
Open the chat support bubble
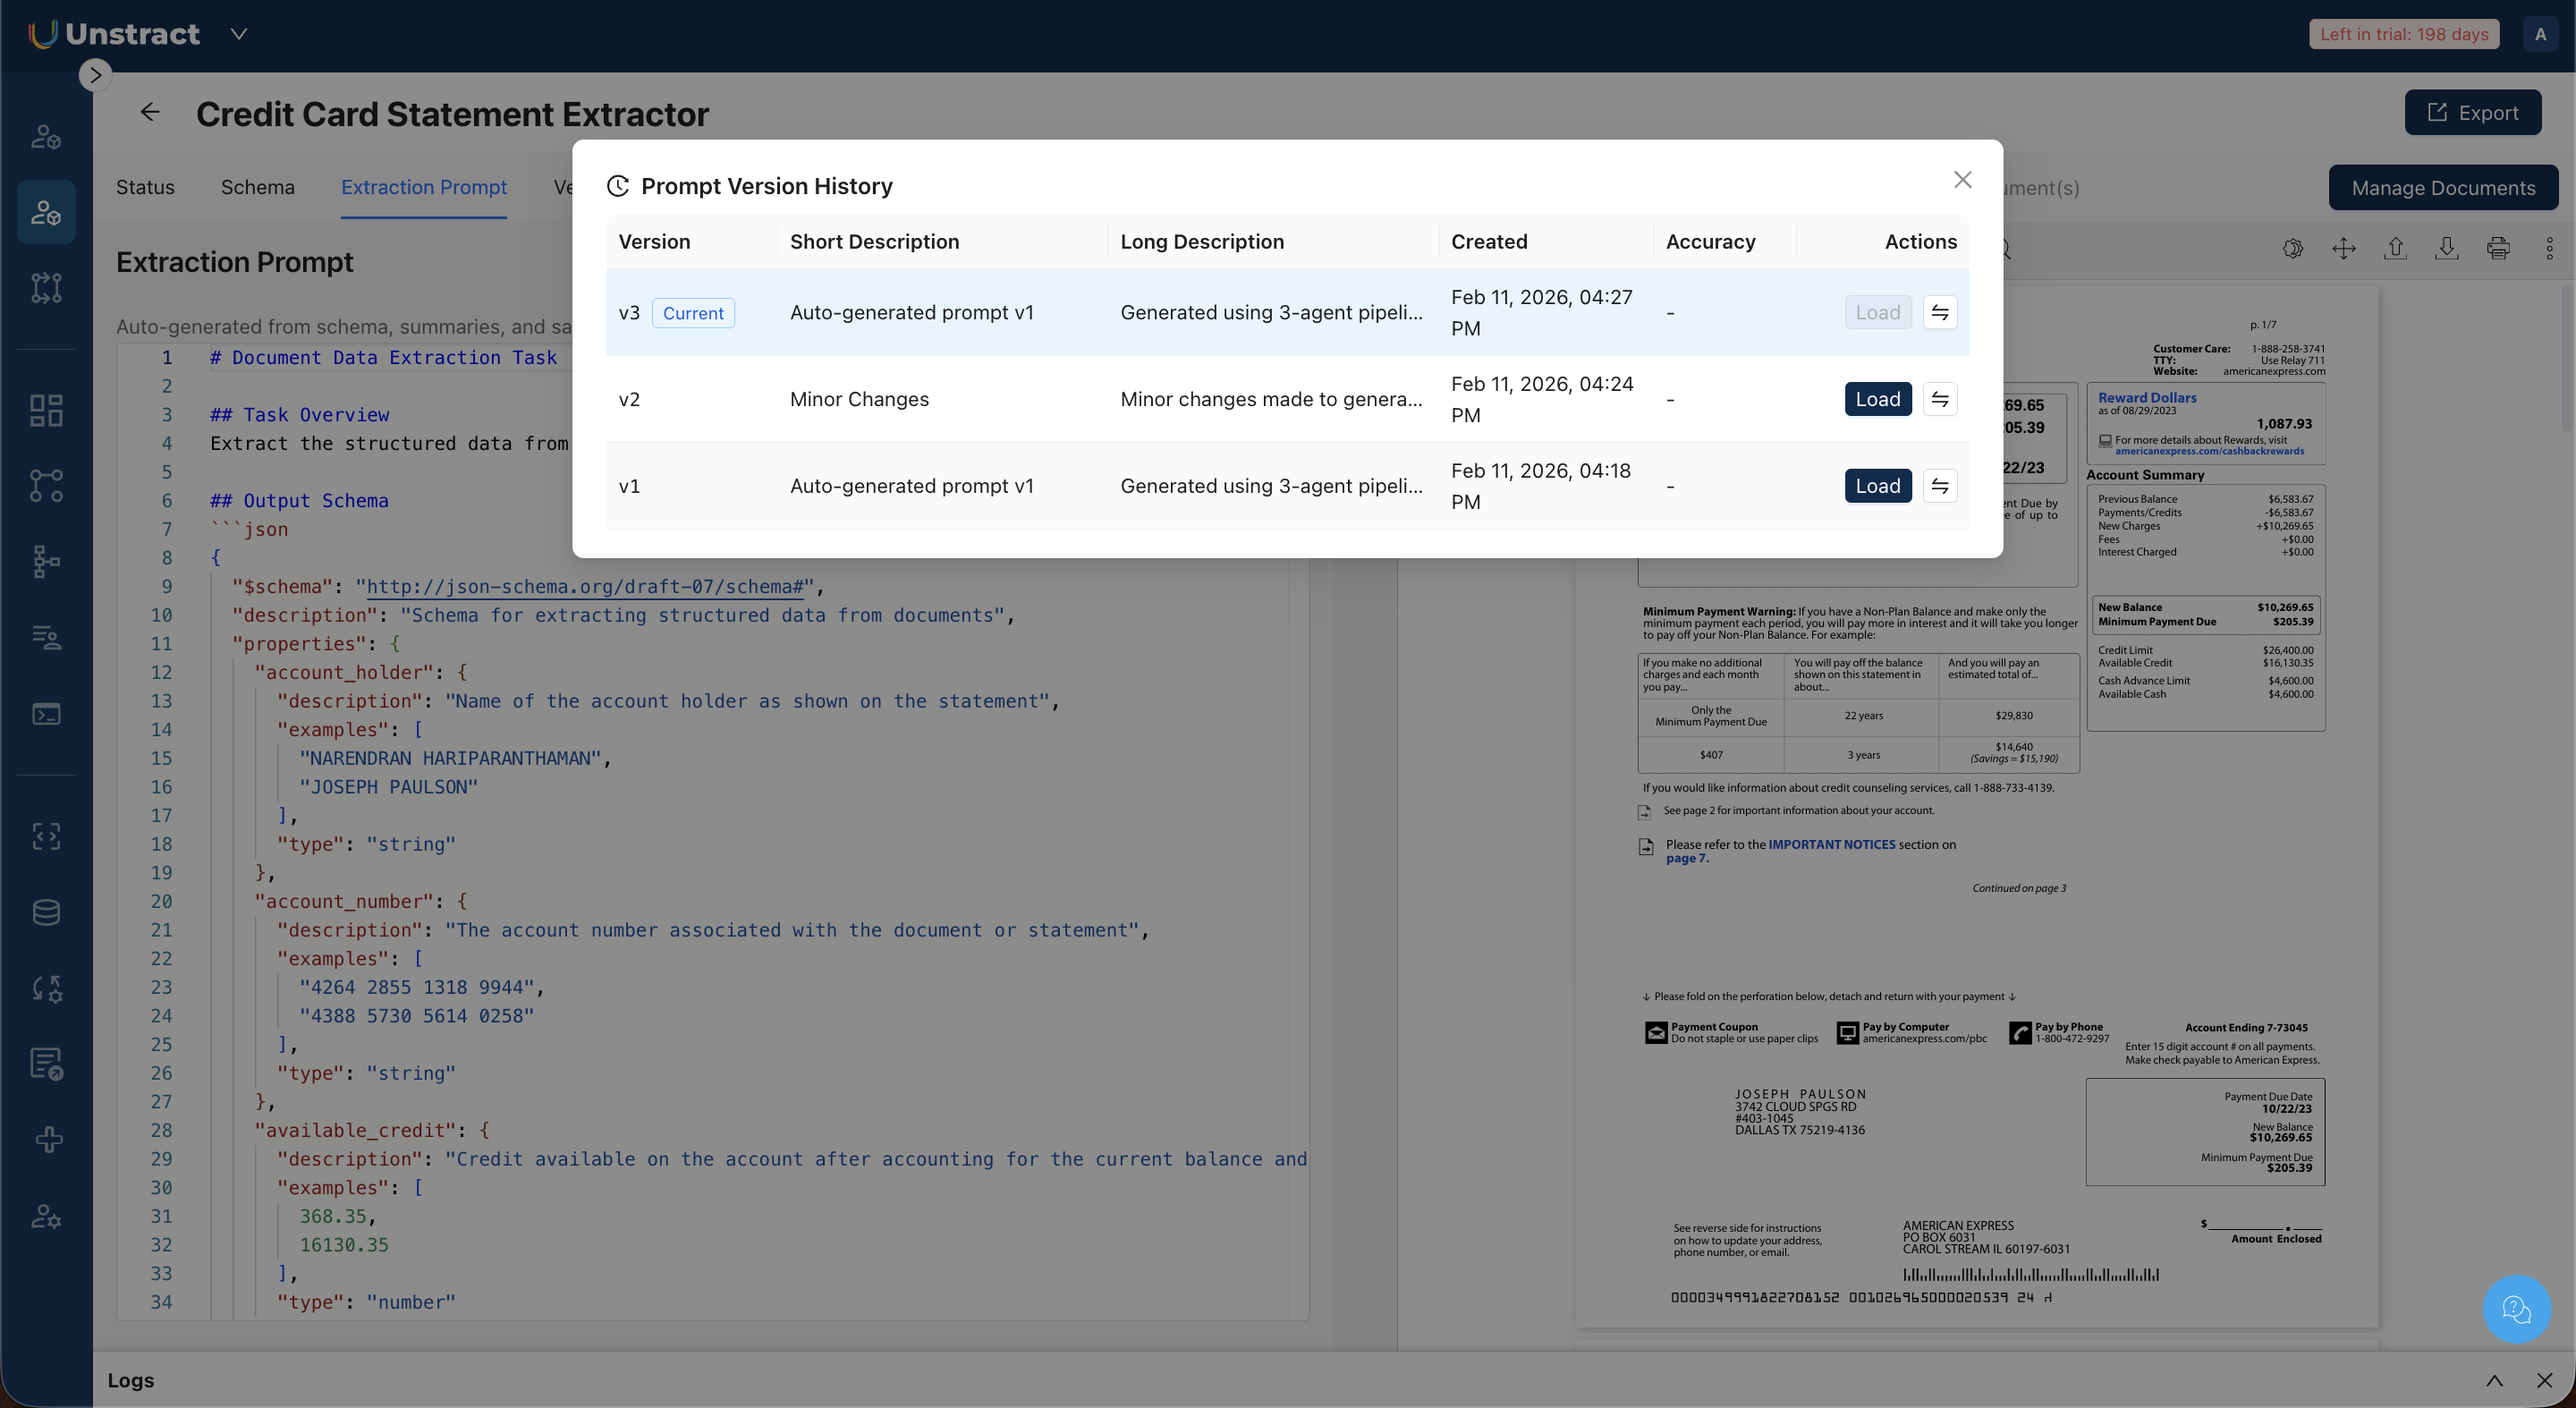[x=2516, y=1309]
